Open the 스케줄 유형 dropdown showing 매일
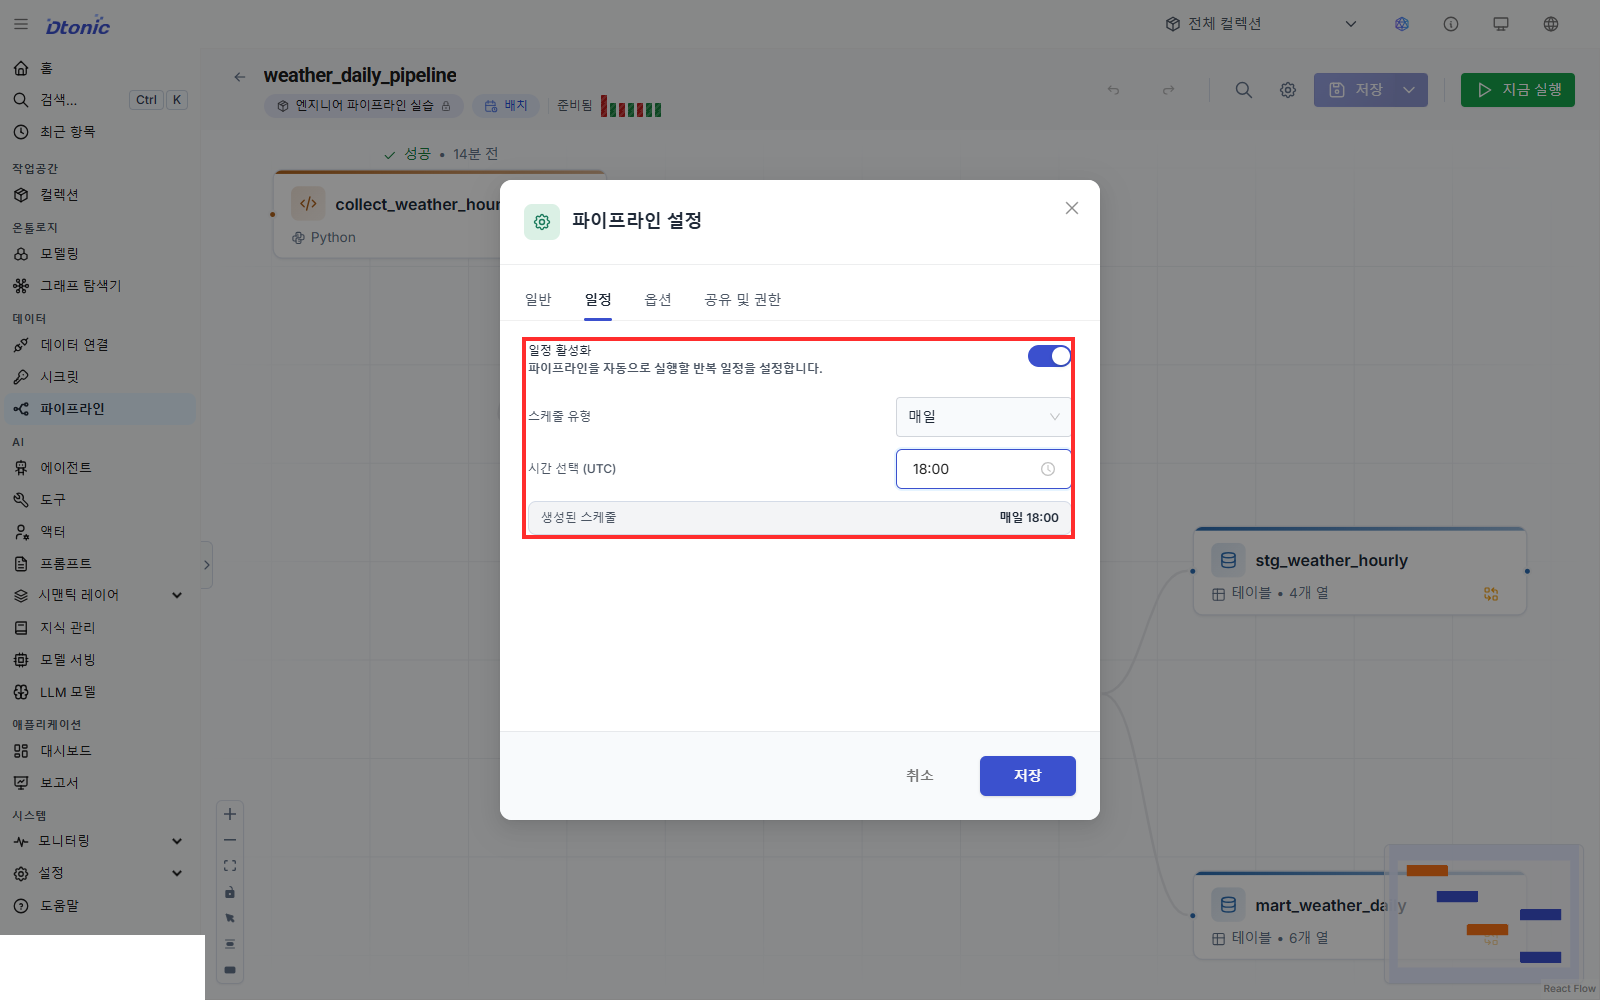Image resolution: width=1600 pixels, height=1000 pixels. click(983, 417)
